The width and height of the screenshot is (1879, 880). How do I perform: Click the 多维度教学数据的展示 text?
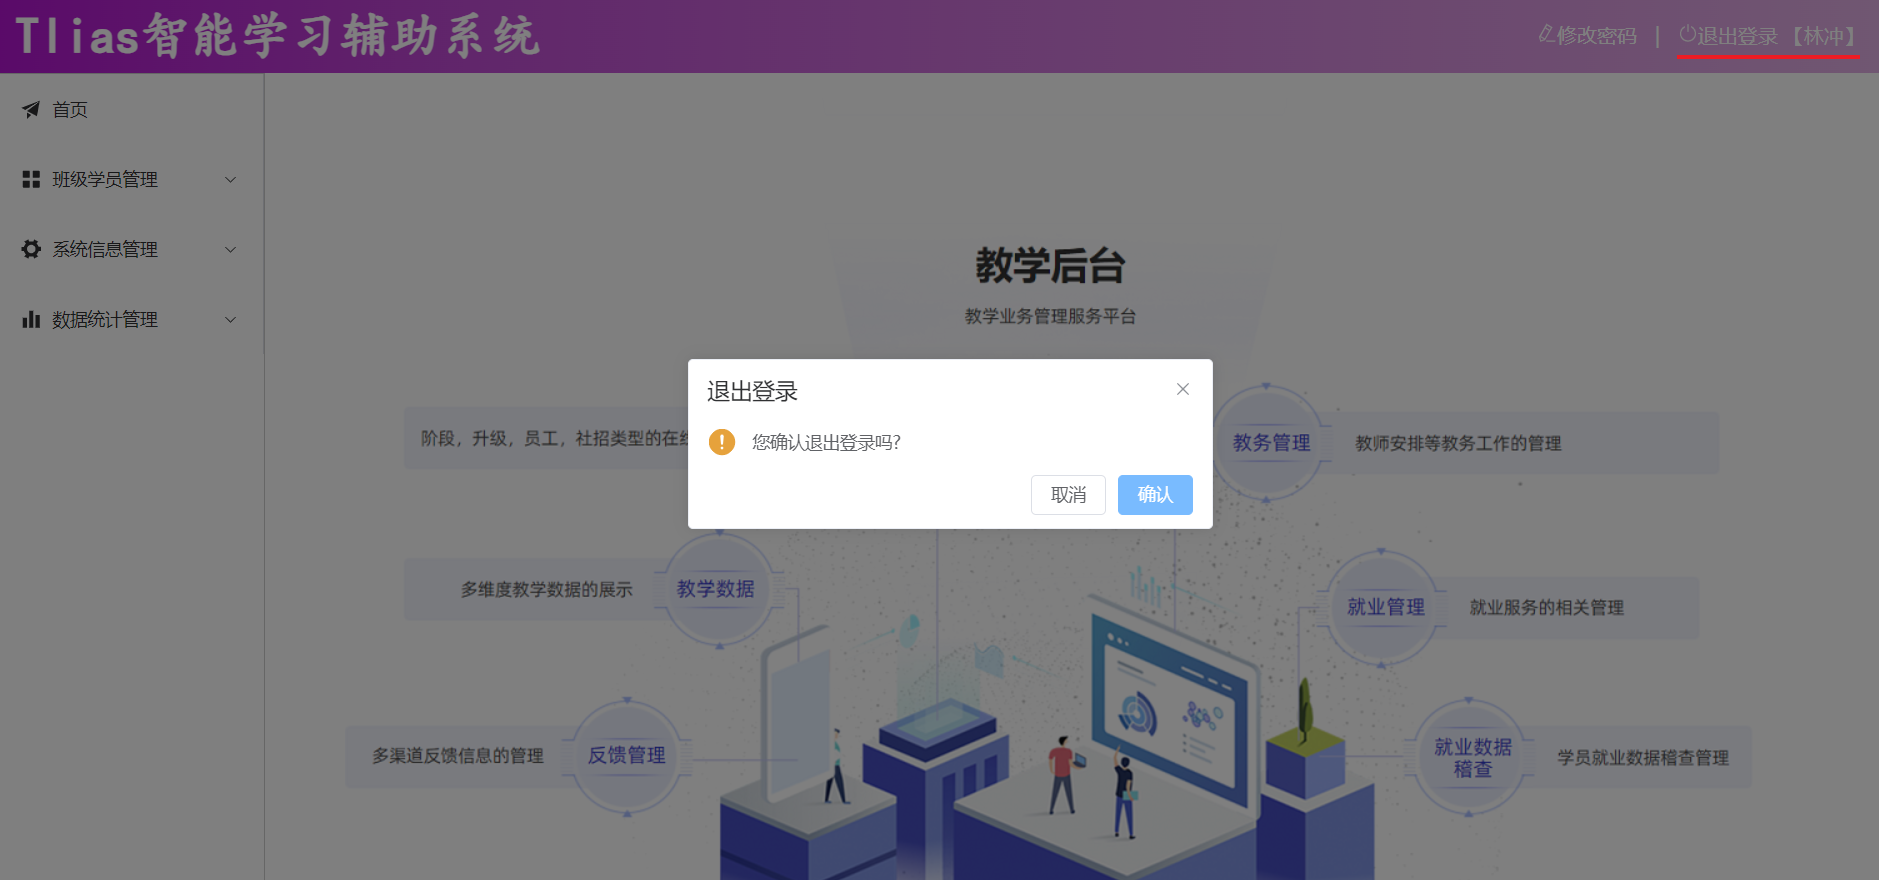[x=547, y=590]
